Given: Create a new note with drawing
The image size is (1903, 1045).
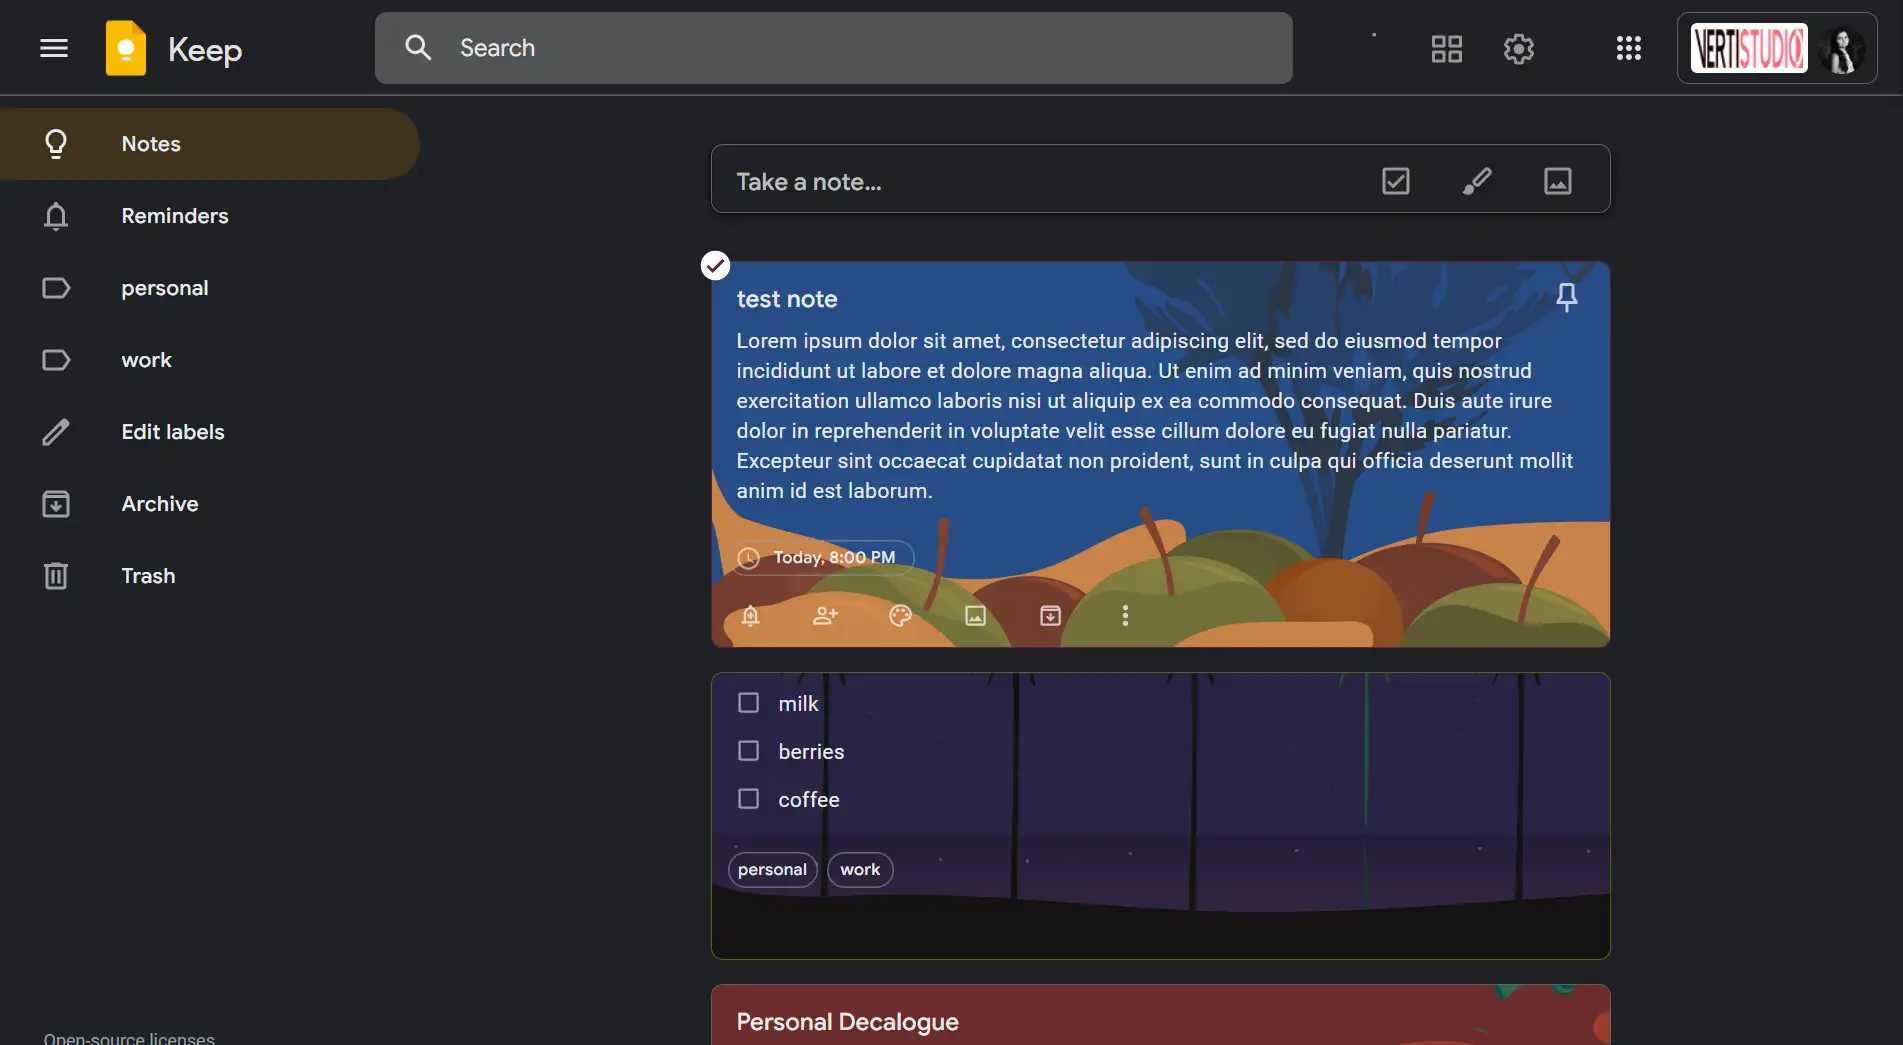Looking at the screenshot, I should 1476,181.
